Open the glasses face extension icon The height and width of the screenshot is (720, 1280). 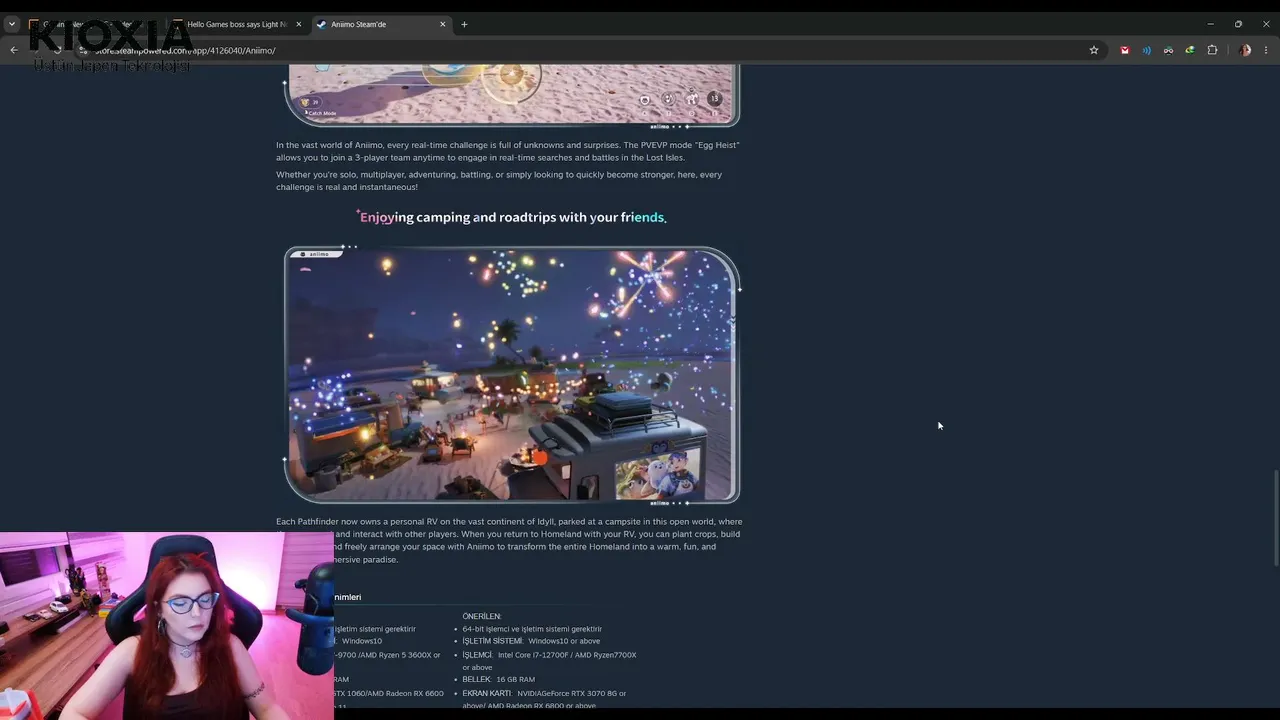pos(1168,50)
